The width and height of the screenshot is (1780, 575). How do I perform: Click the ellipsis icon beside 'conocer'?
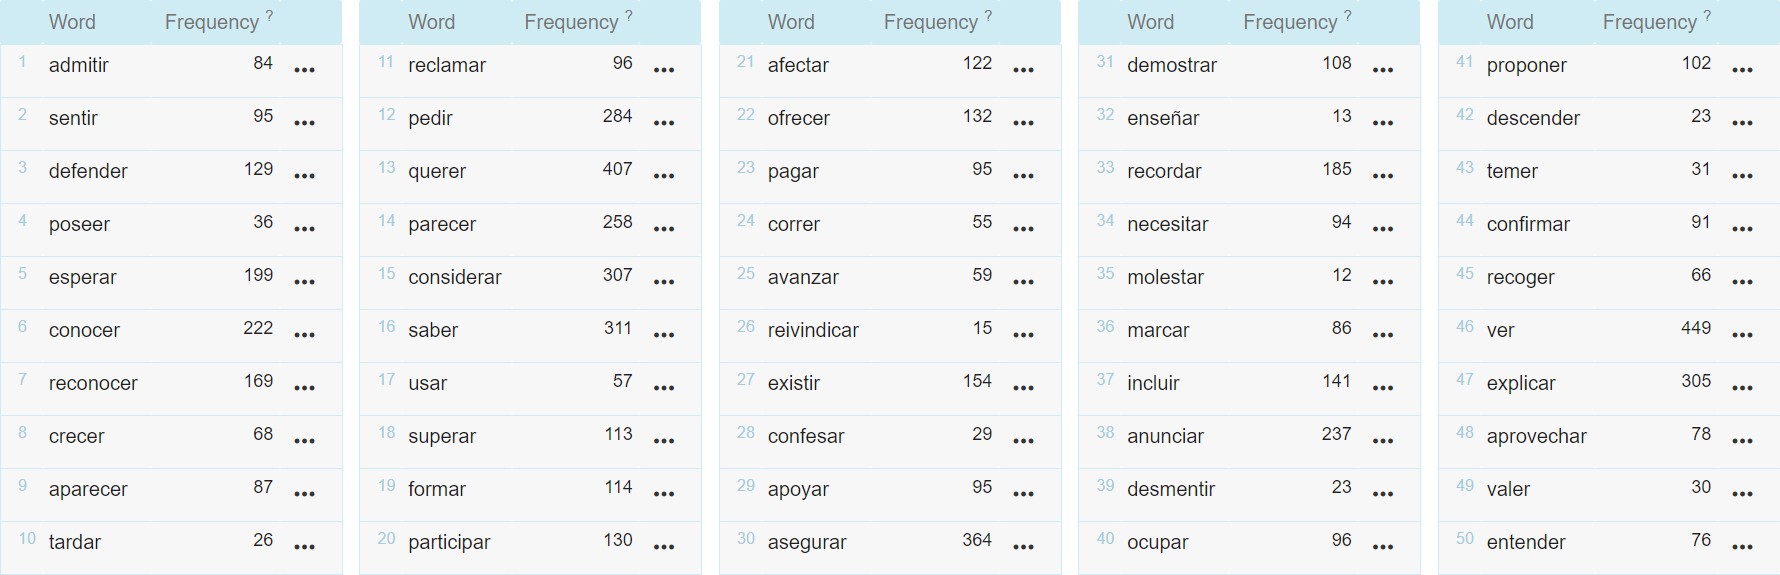click(305, 335)
